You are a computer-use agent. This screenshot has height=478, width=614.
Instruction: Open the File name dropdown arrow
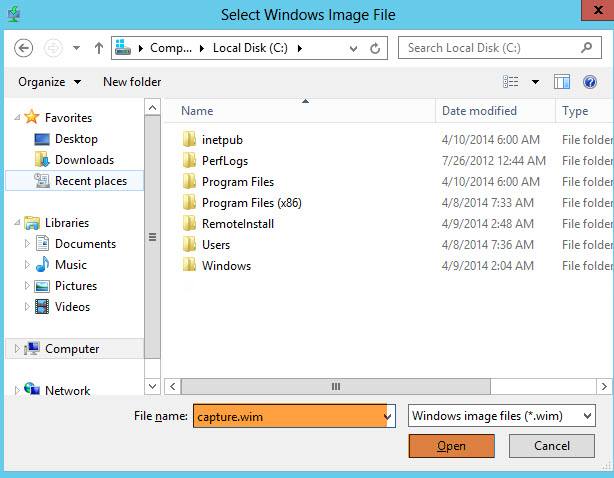(x=388, y=416)
